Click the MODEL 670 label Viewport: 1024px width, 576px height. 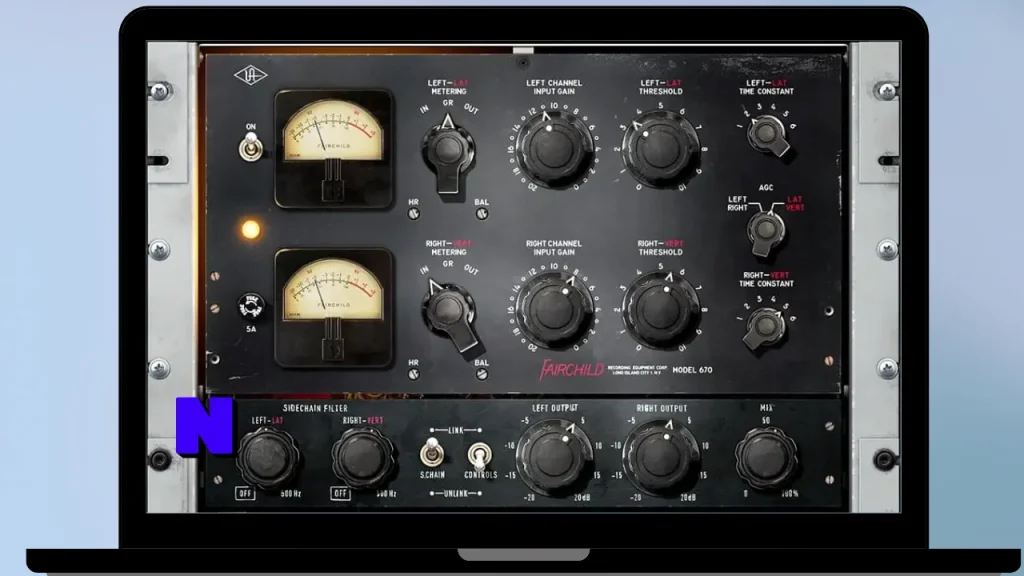click(692, 370)
